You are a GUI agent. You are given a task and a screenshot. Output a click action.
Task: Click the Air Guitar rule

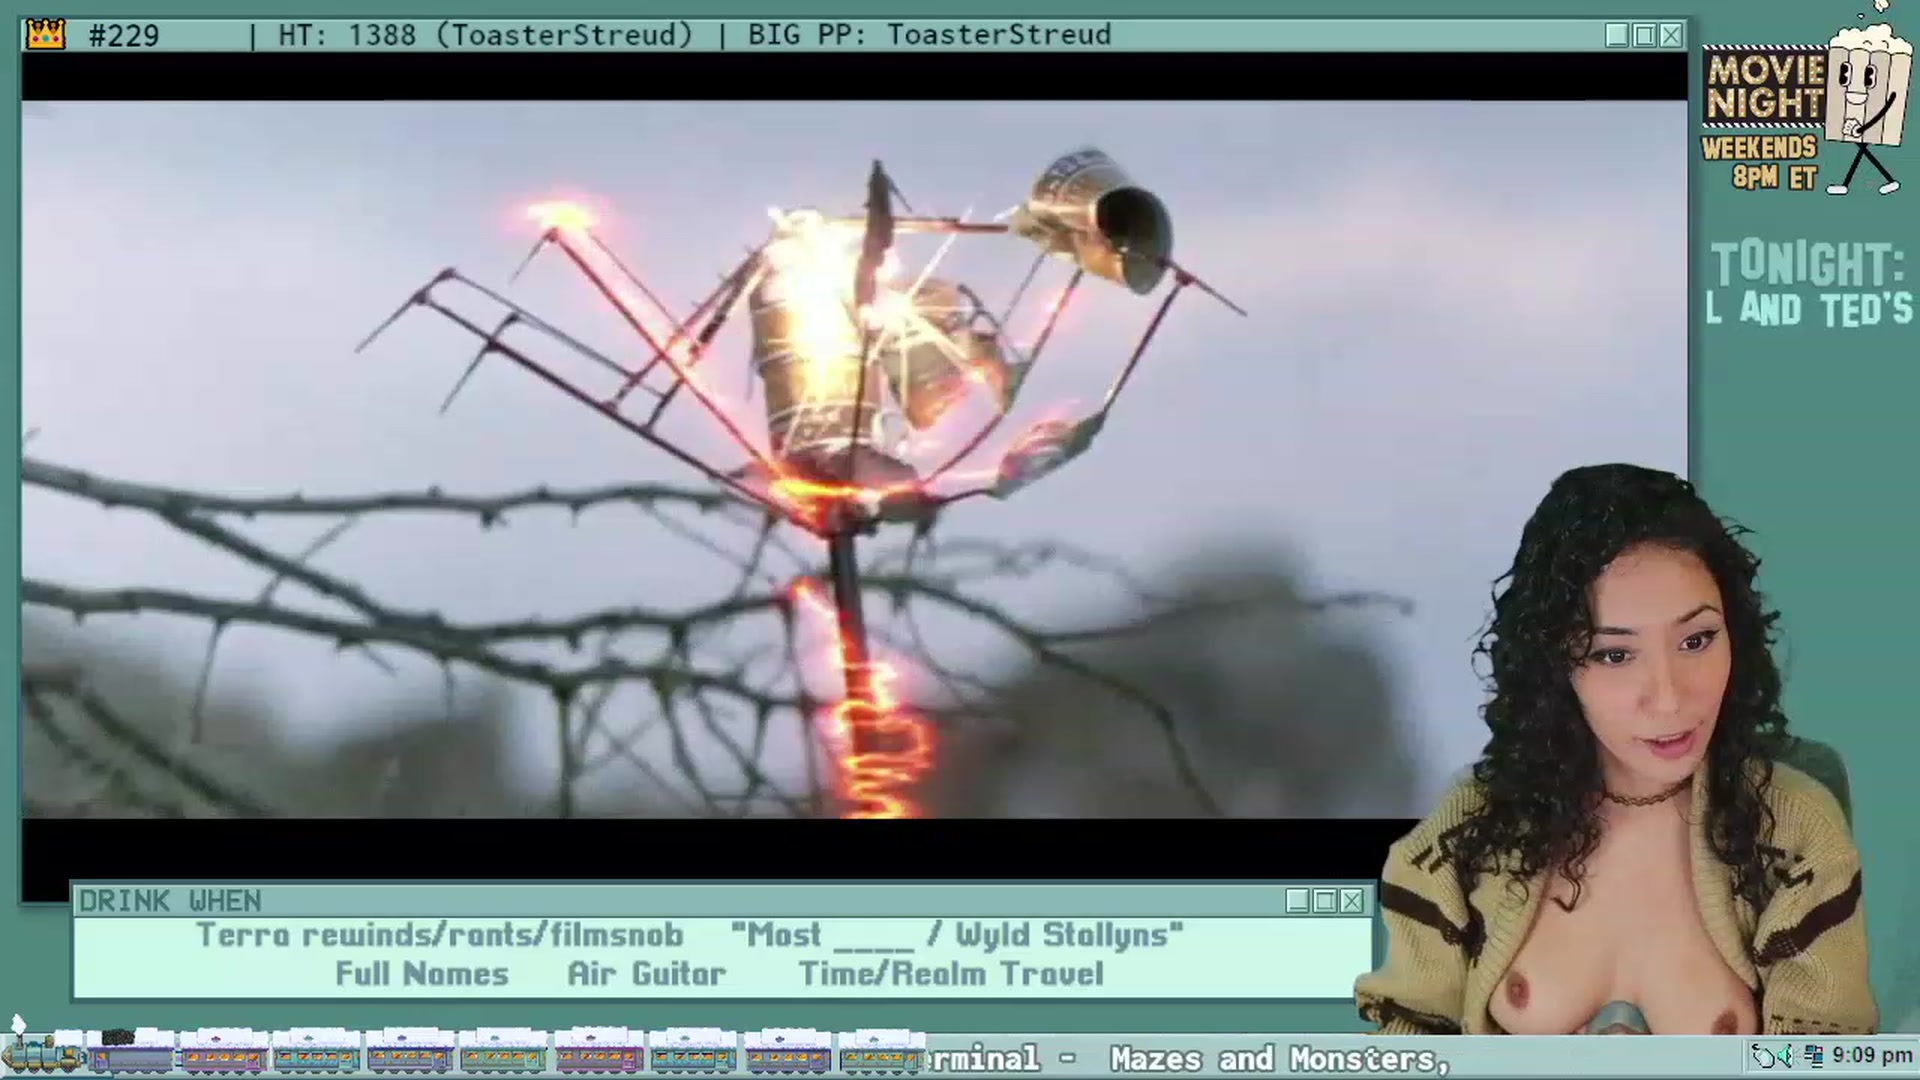coord(647,974)
